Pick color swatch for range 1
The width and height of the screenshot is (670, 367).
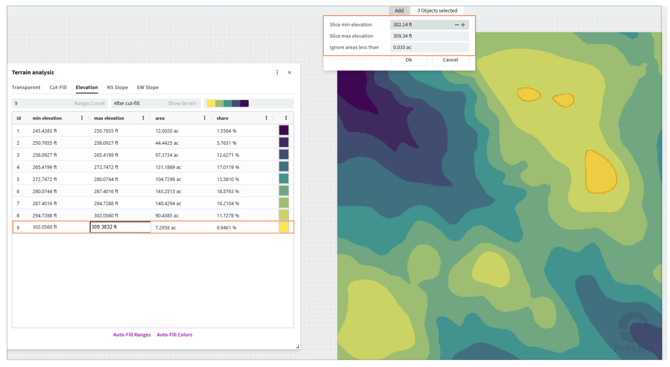point(284,130)
